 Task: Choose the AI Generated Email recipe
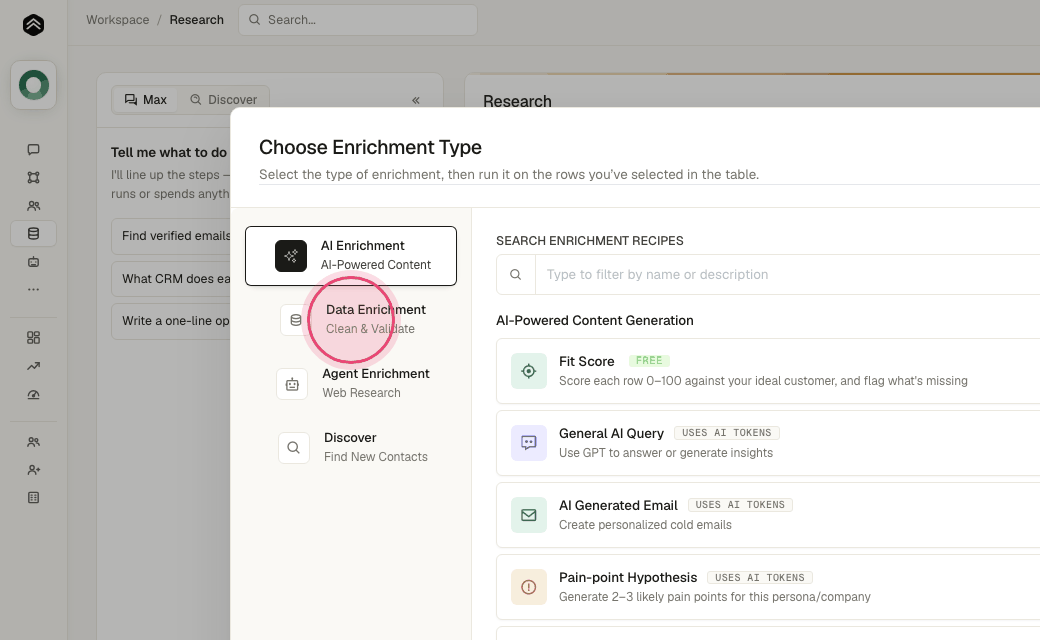point(768,515)
